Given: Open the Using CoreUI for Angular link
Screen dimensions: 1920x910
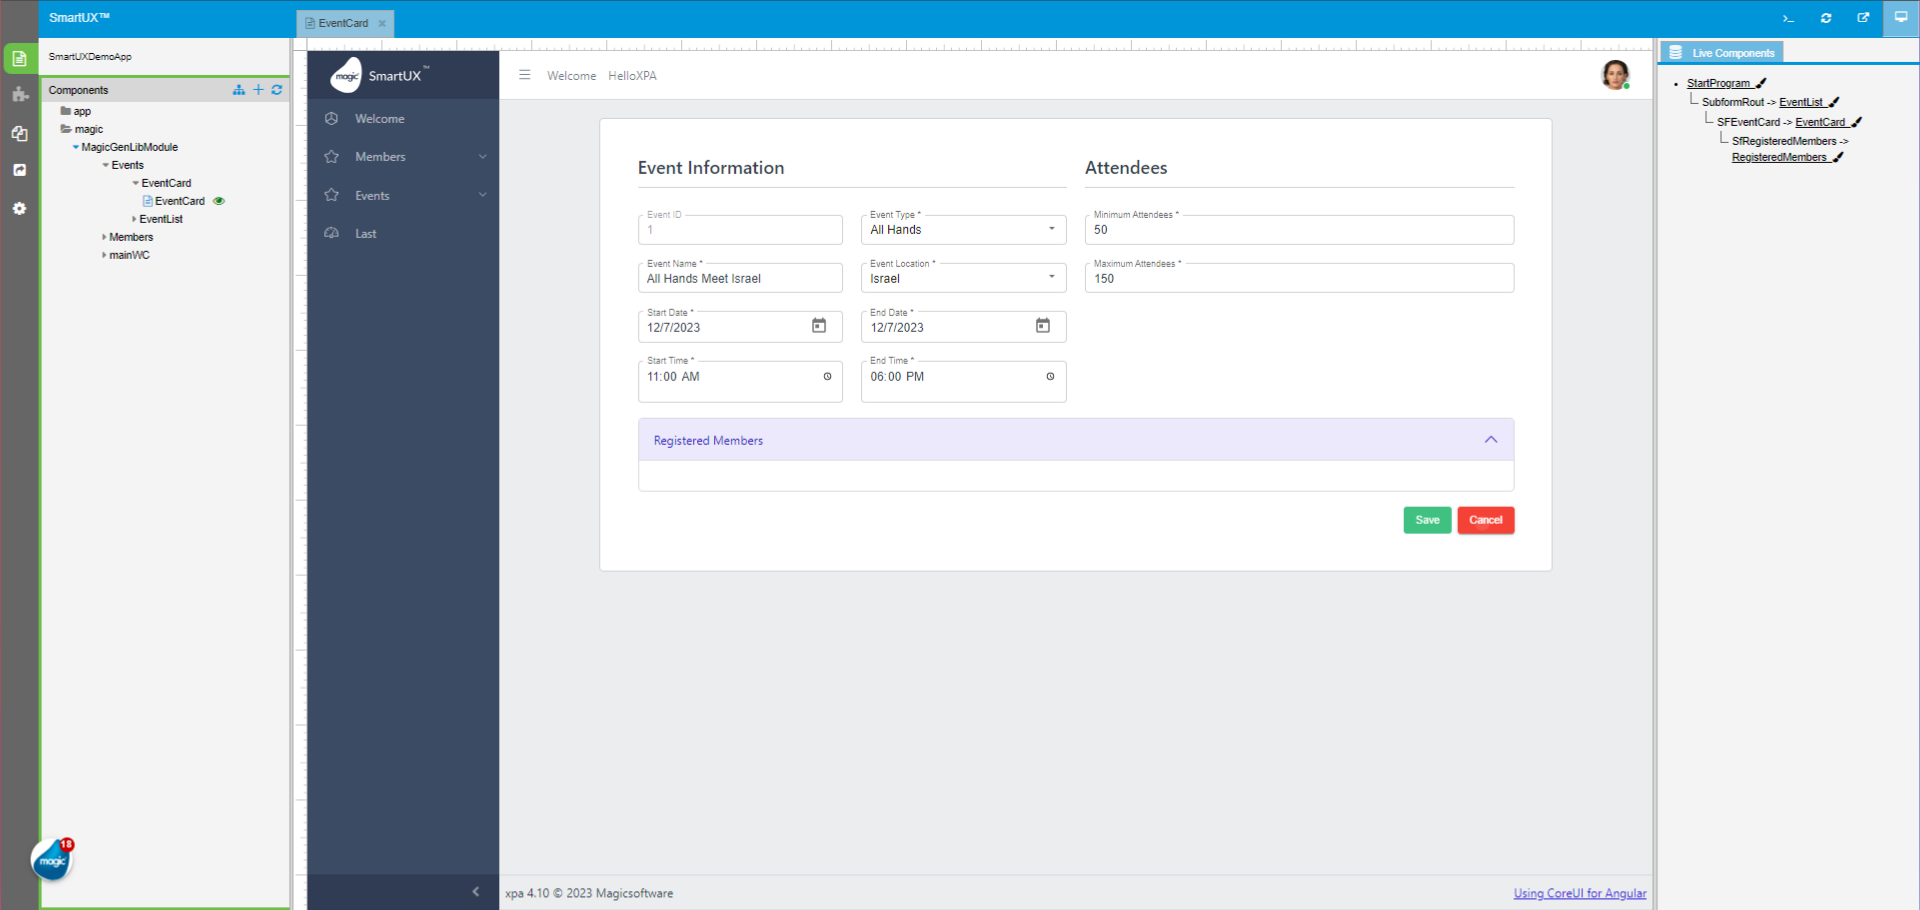Looking at the screenshot, I should tap(1579, 893).
